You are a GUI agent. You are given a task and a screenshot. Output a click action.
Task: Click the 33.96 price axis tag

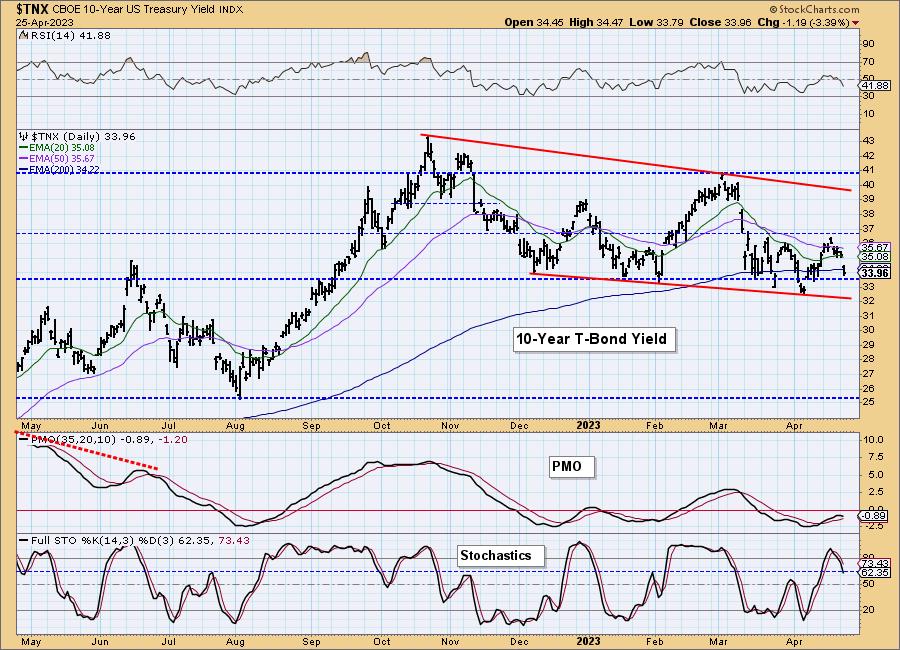875,273
